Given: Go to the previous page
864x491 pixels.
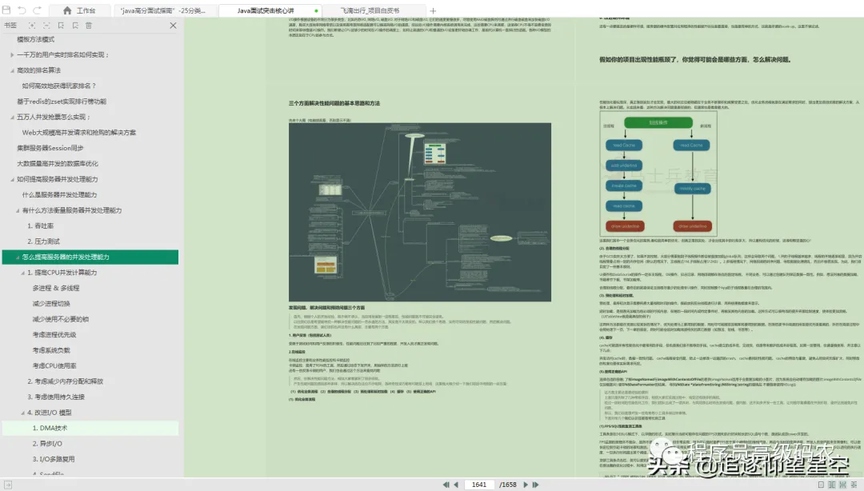Looking at the screenshot, I should [456, 484].
